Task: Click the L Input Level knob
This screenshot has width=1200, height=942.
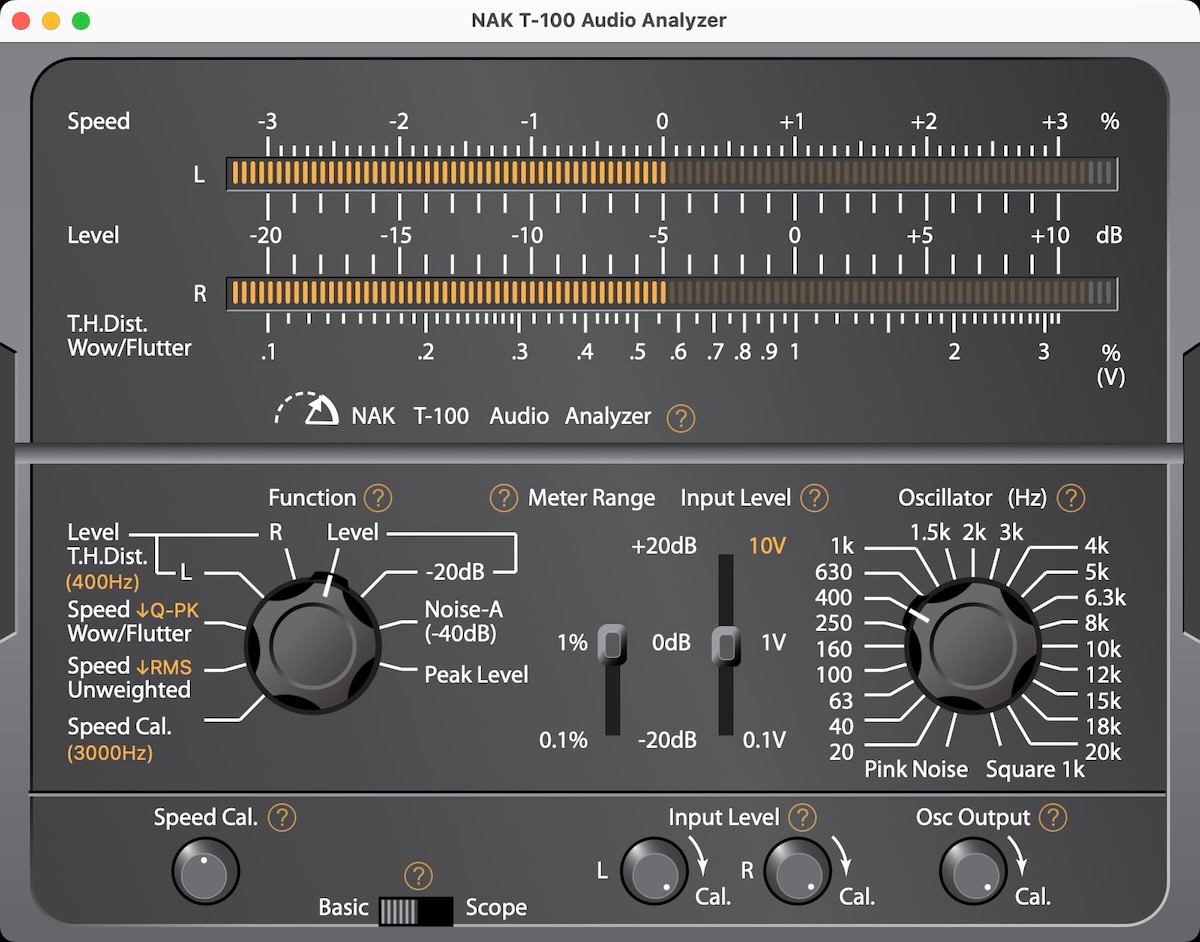Action: [x=654, y=871]
